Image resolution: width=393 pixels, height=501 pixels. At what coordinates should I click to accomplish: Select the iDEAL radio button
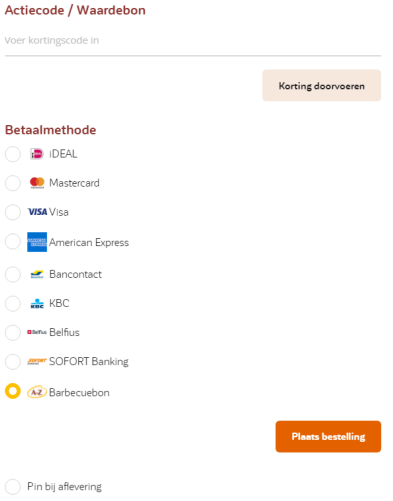13,154
